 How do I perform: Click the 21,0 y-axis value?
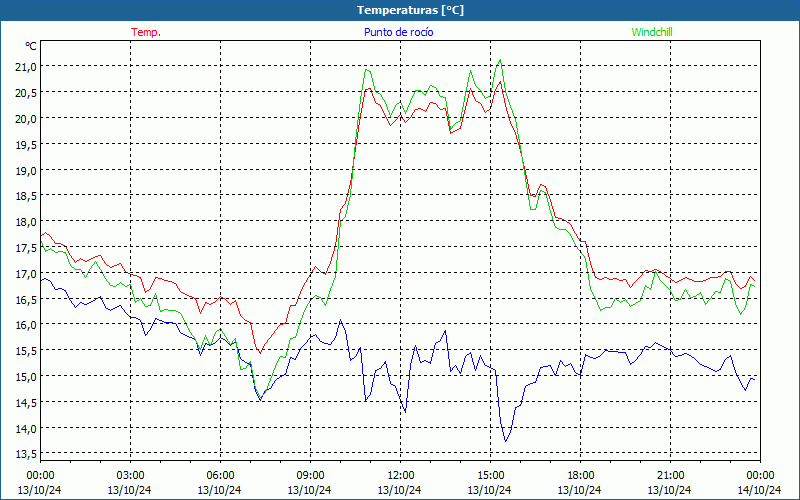point(26,66)
